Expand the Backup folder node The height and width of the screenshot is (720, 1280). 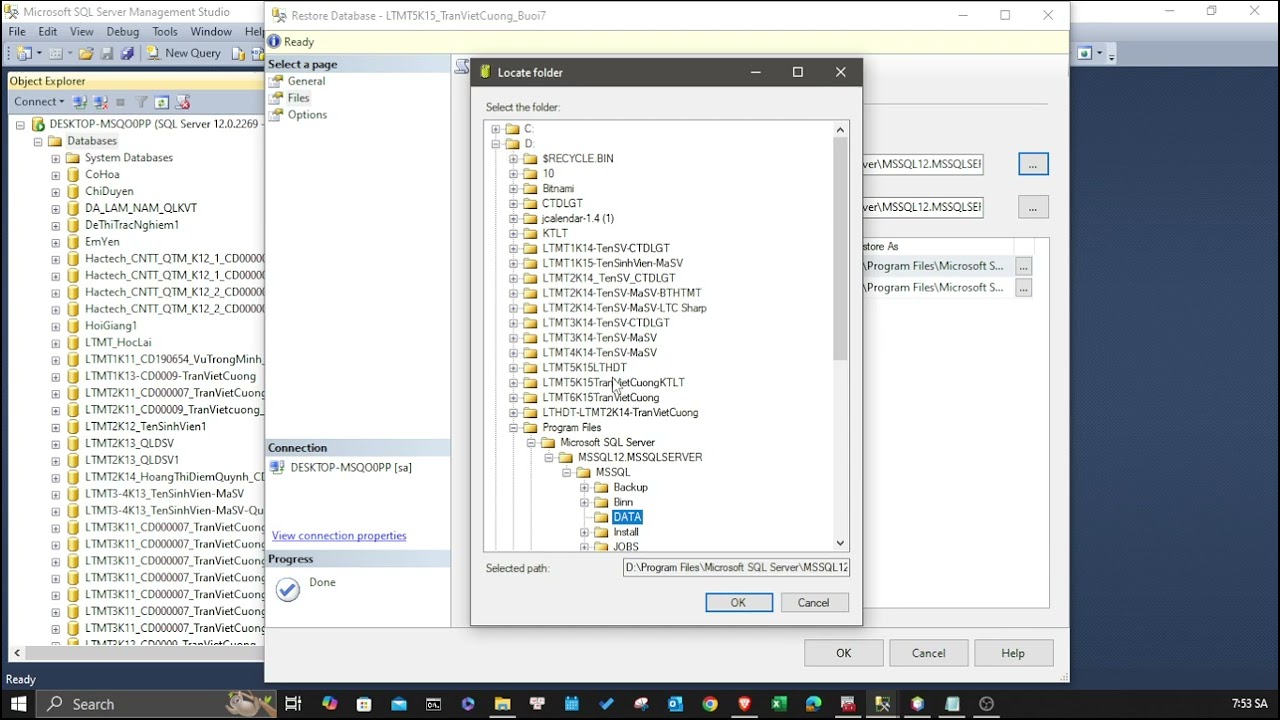coord(585,488)
